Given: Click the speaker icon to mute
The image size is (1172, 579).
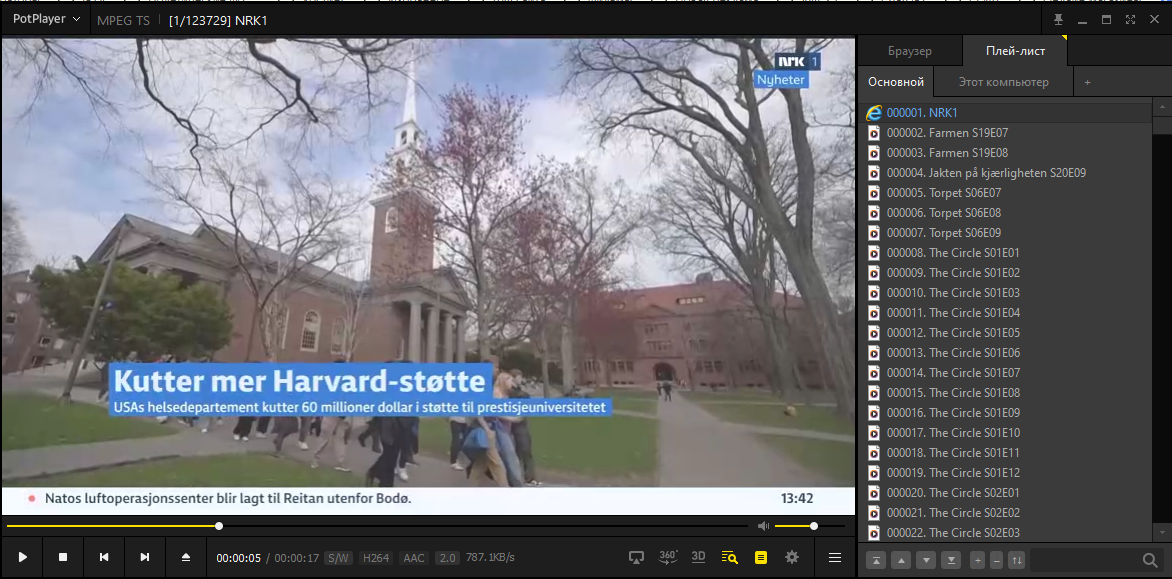Looking at the screenshot, I should click(763, 526).
